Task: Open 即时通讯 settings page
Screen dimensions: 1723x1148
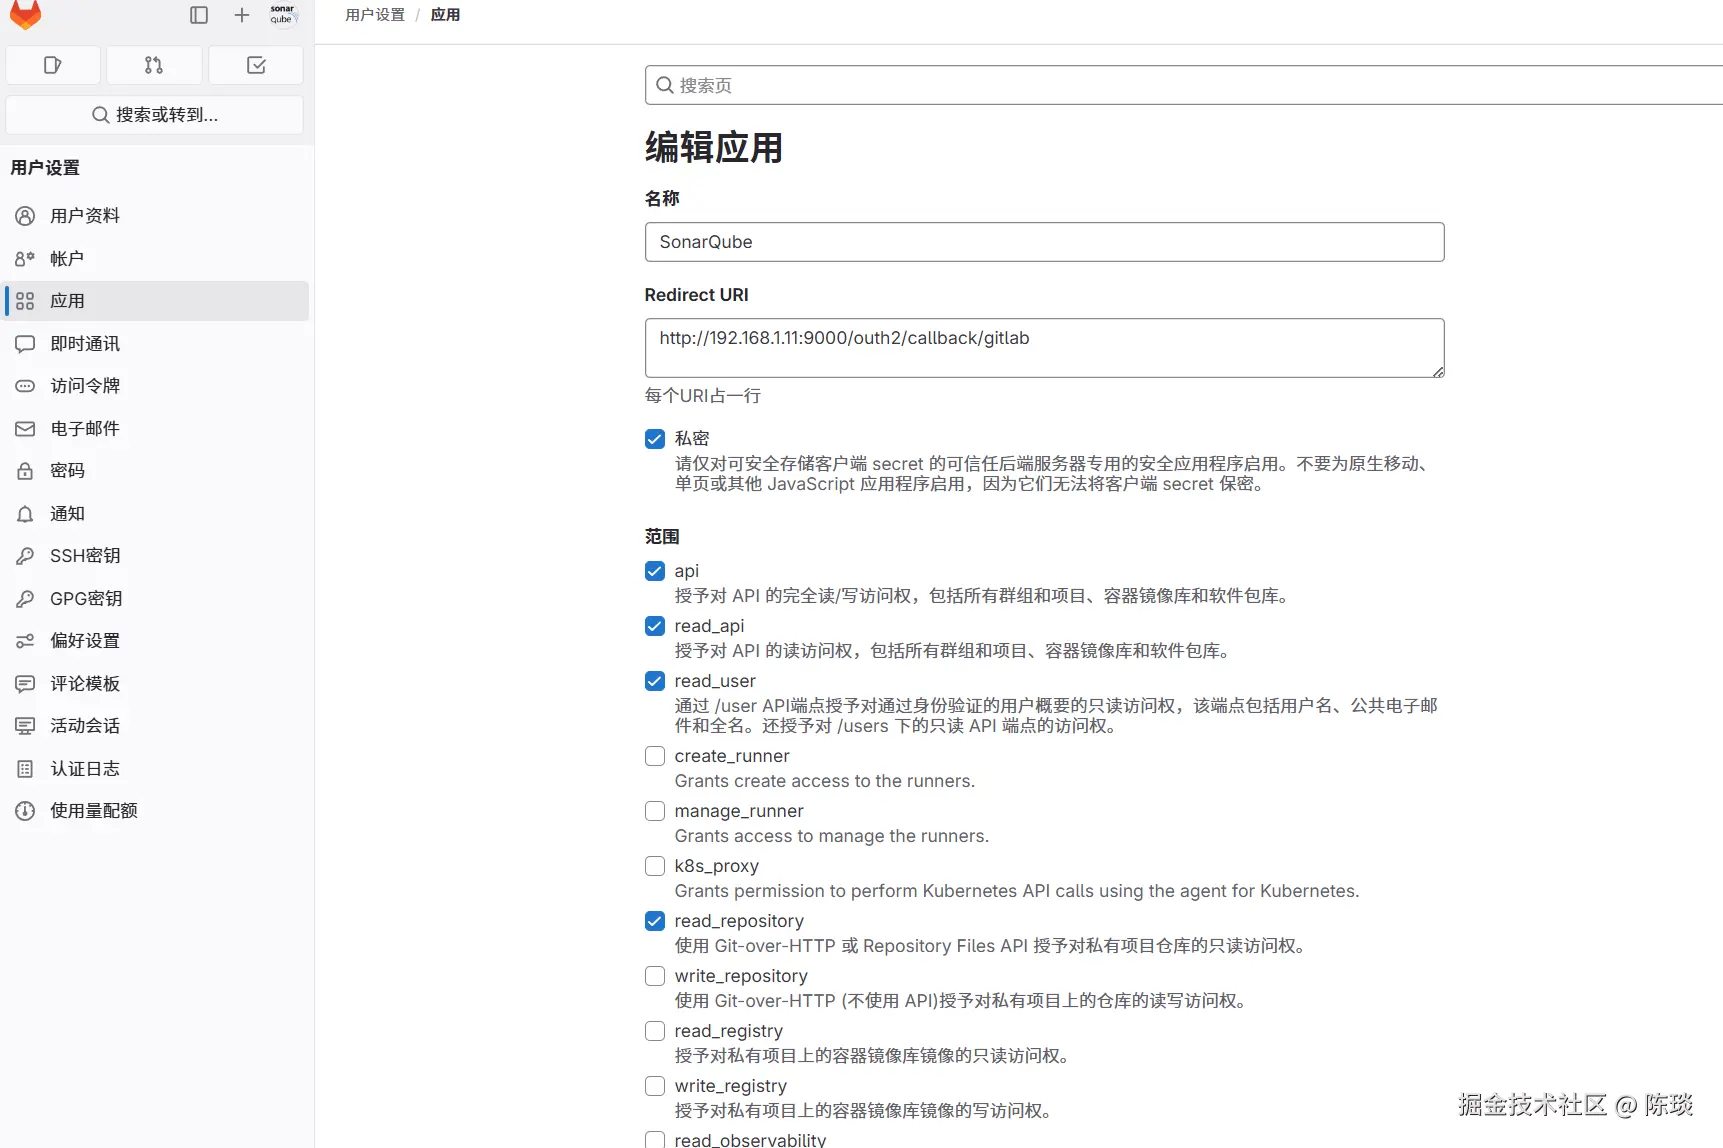Action: [x=157, y=344]
